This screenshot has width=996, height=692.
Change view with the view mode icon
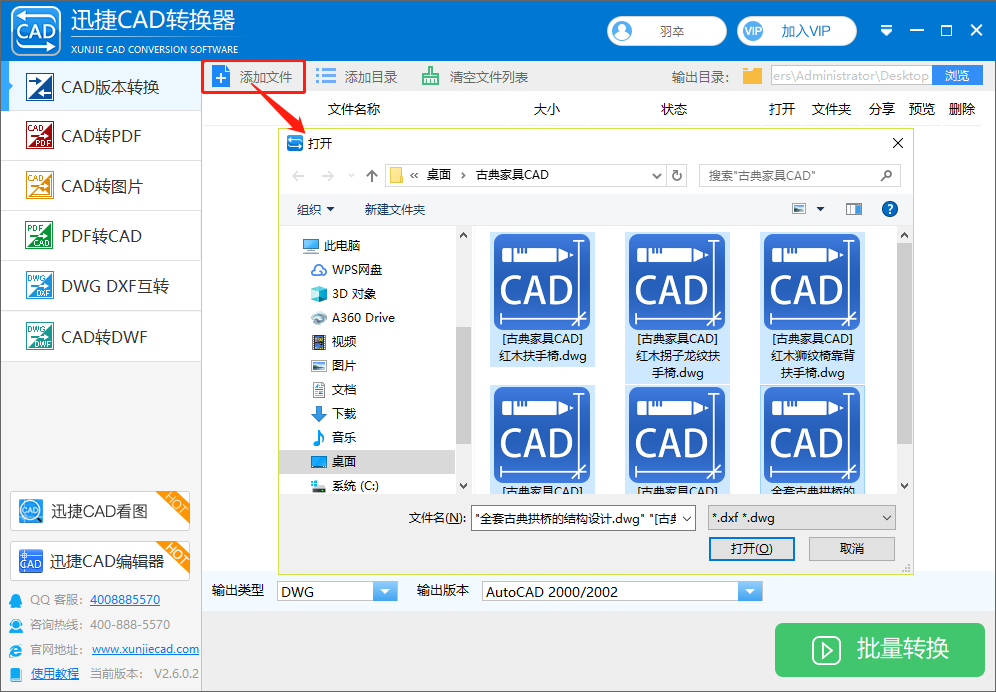coord(799,209)
